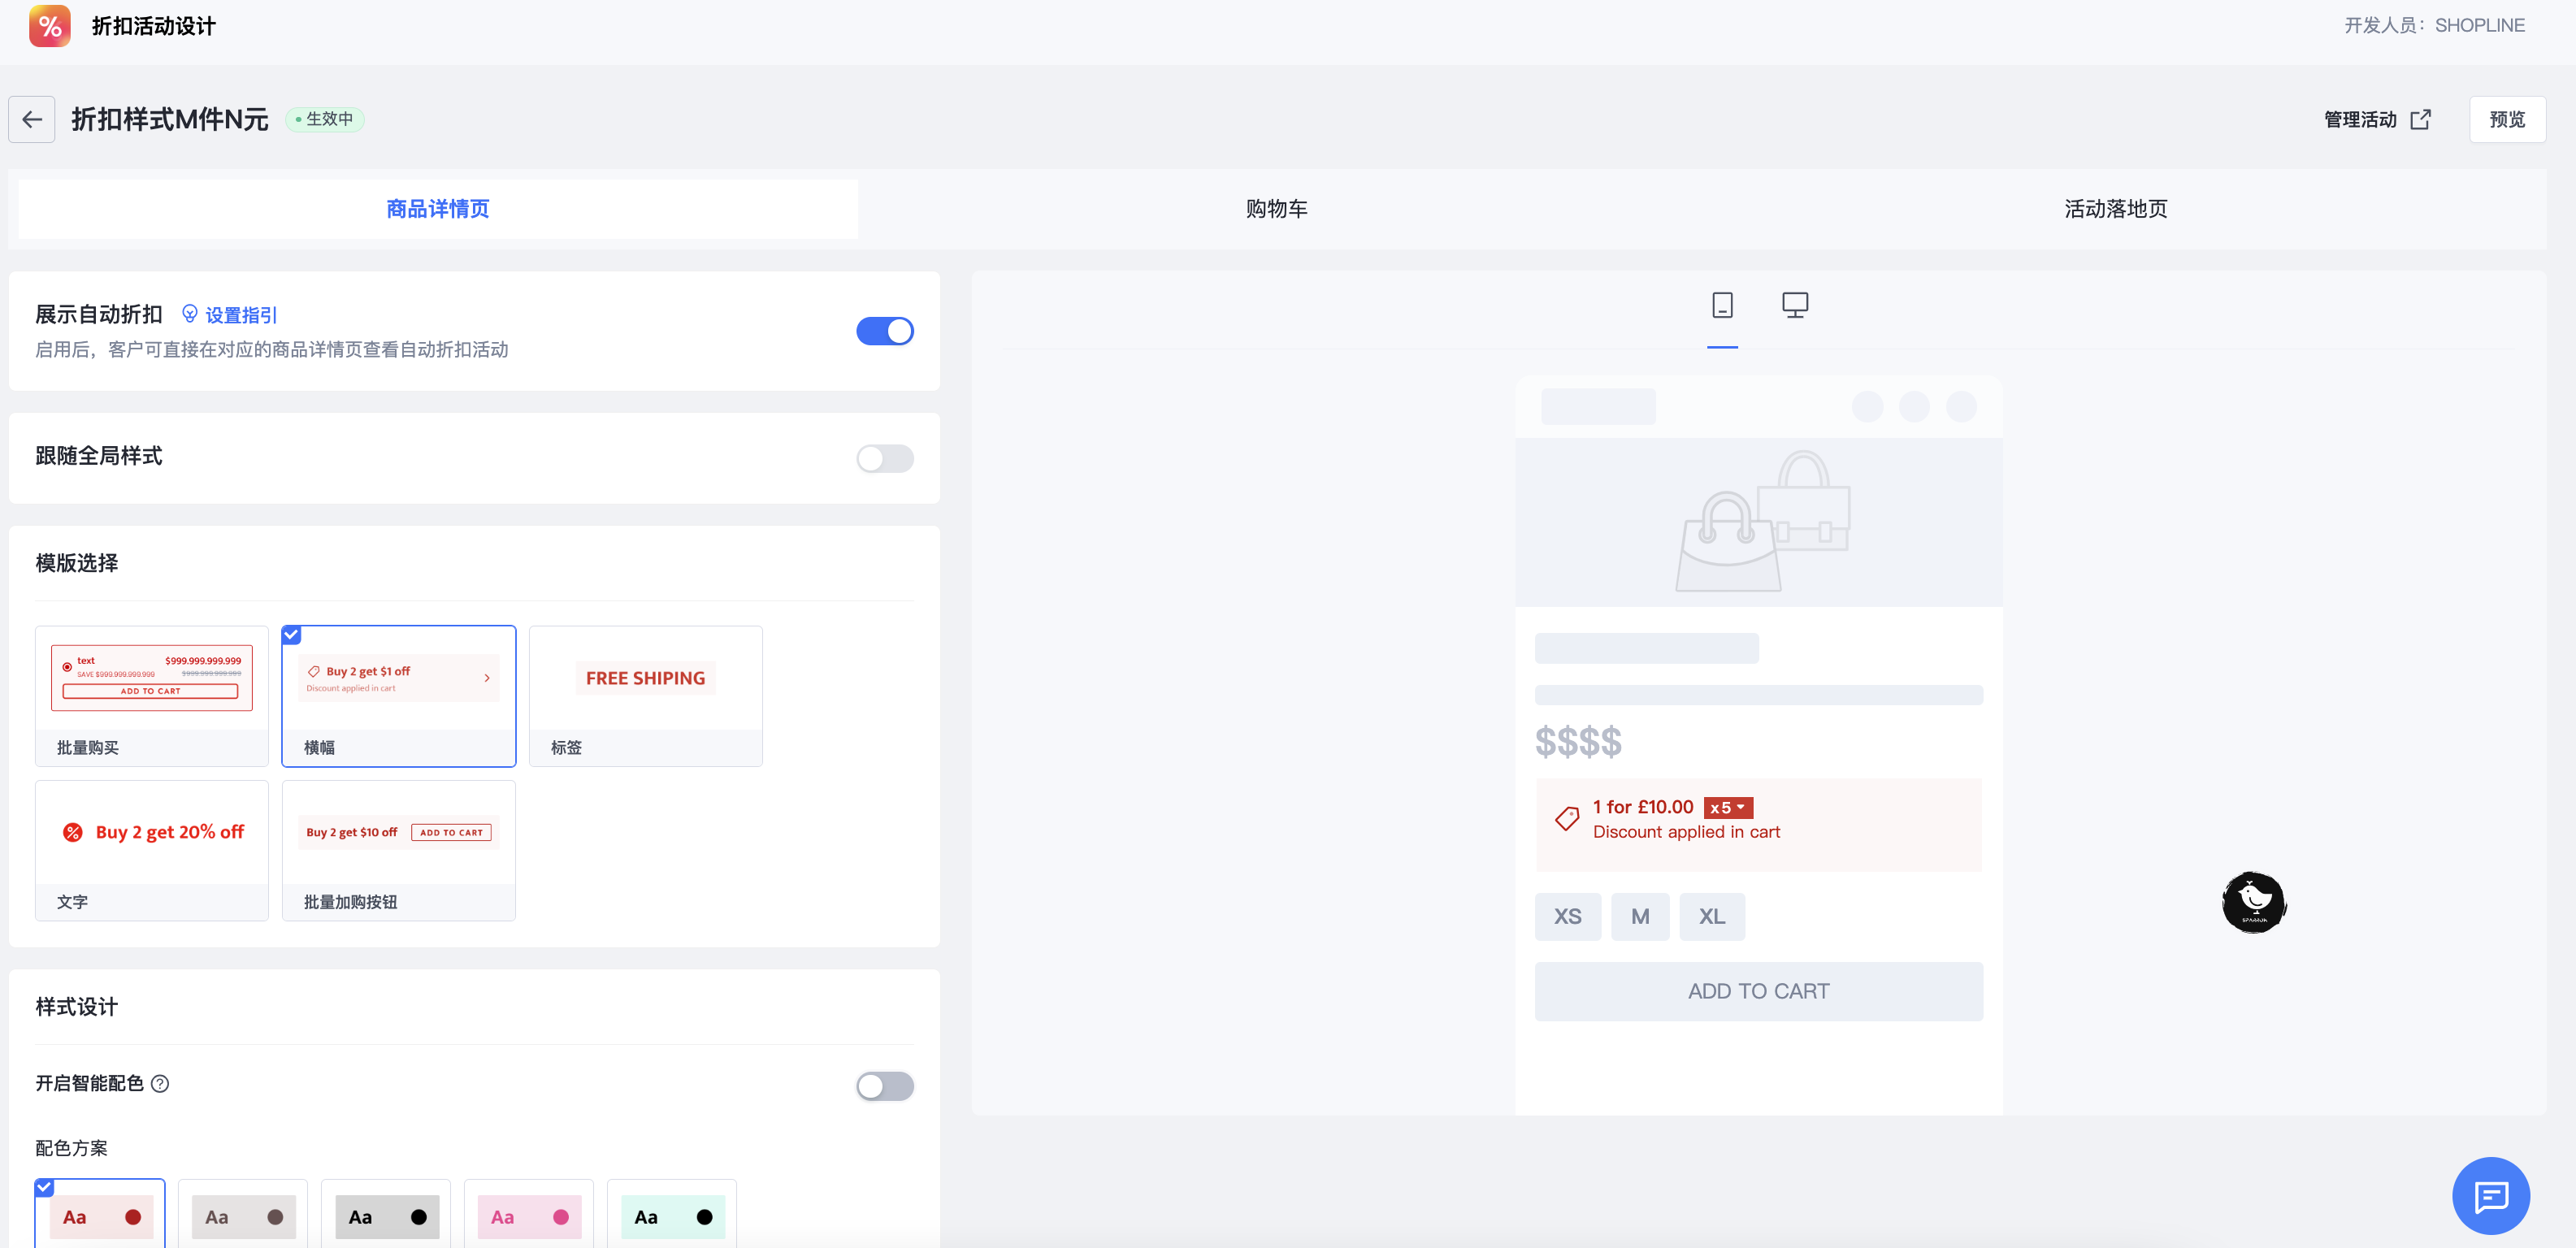Switch preview to mobile device icon
Screen dimensions: 2576x1248
[x=1722, y=305]
